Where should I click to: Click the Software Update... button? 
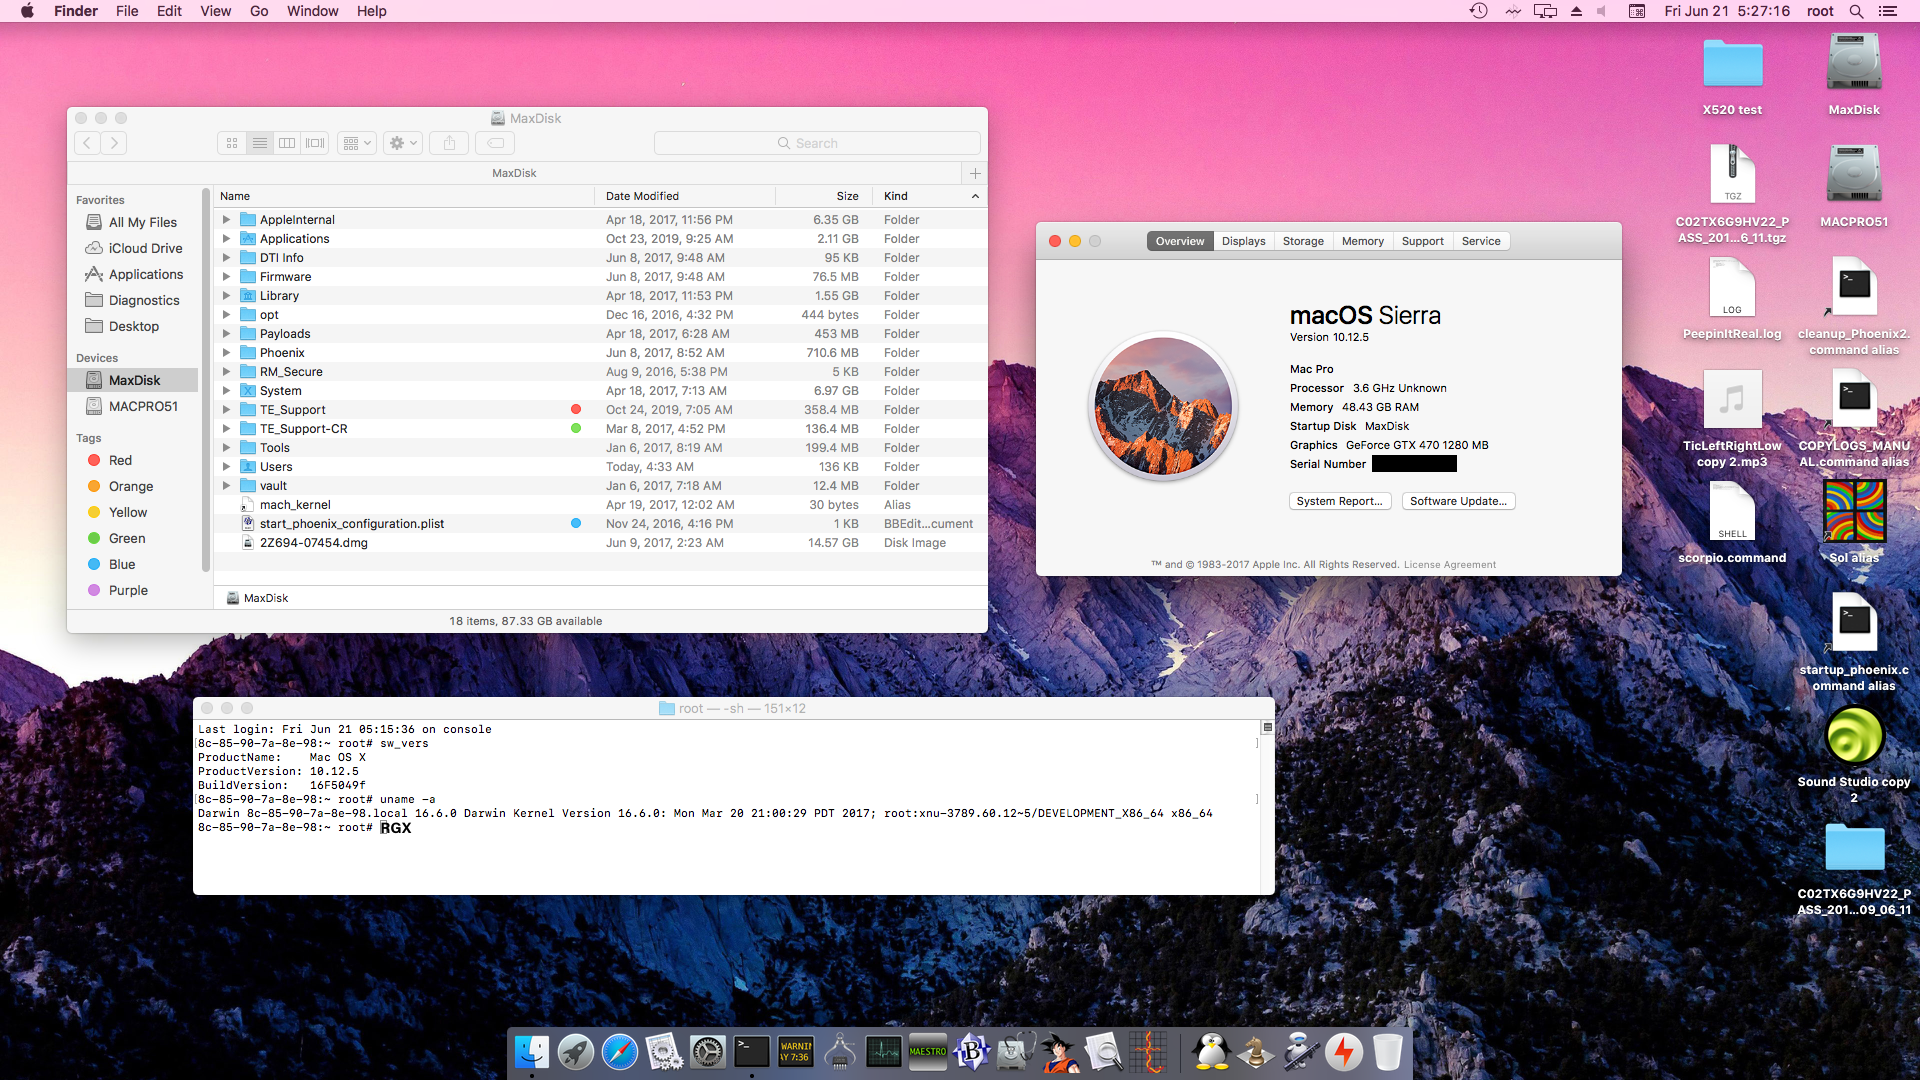click(1458, 501)
